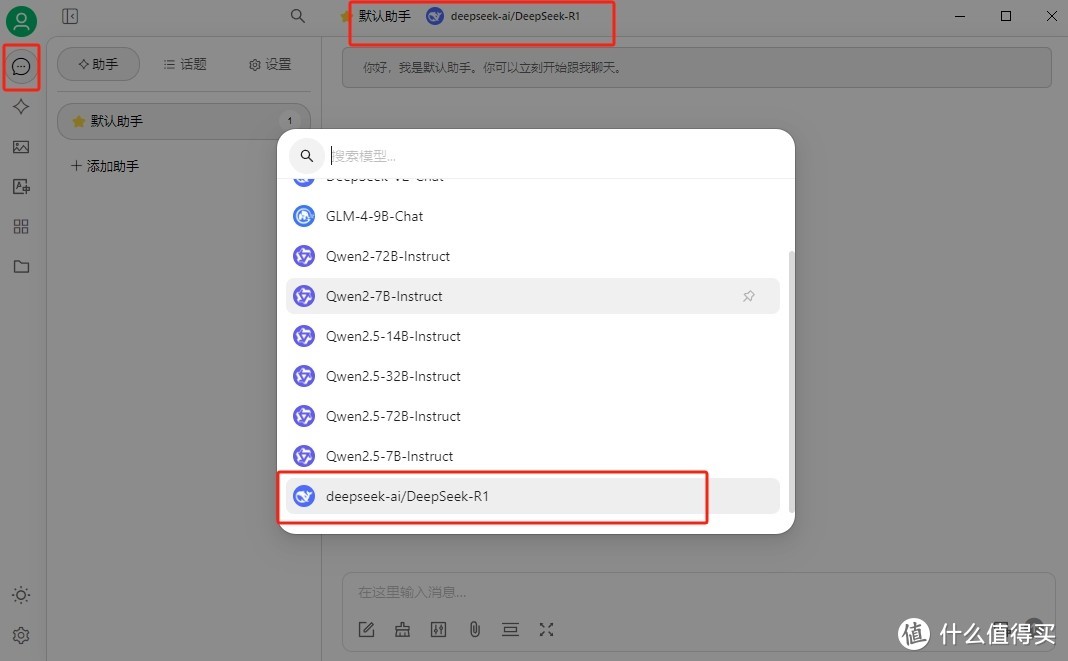Expand the input box fullscreen icon
Image resolution: width=1068 pixels, height=661 pixels.
coord(546,630)
